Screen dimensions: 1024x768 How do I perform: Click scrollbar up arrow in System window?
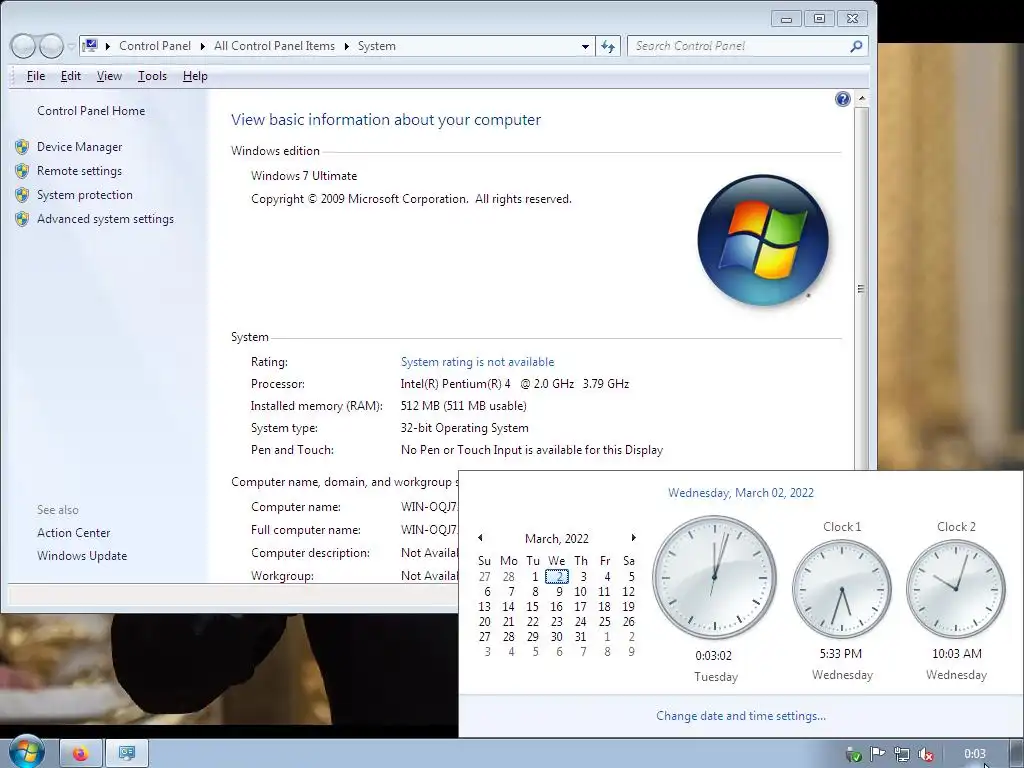click(861, 99)
